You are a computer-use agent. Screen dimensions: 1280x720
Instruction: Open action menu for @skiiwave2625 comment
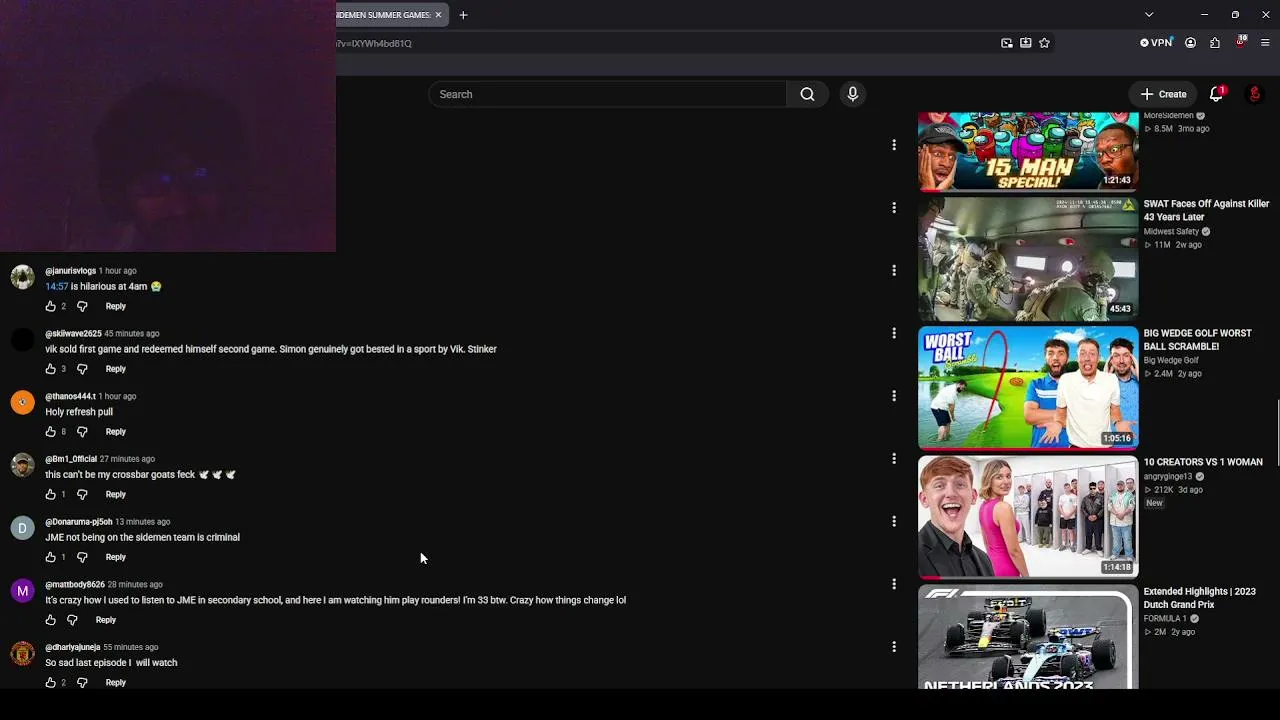click(x=894, y=333)
